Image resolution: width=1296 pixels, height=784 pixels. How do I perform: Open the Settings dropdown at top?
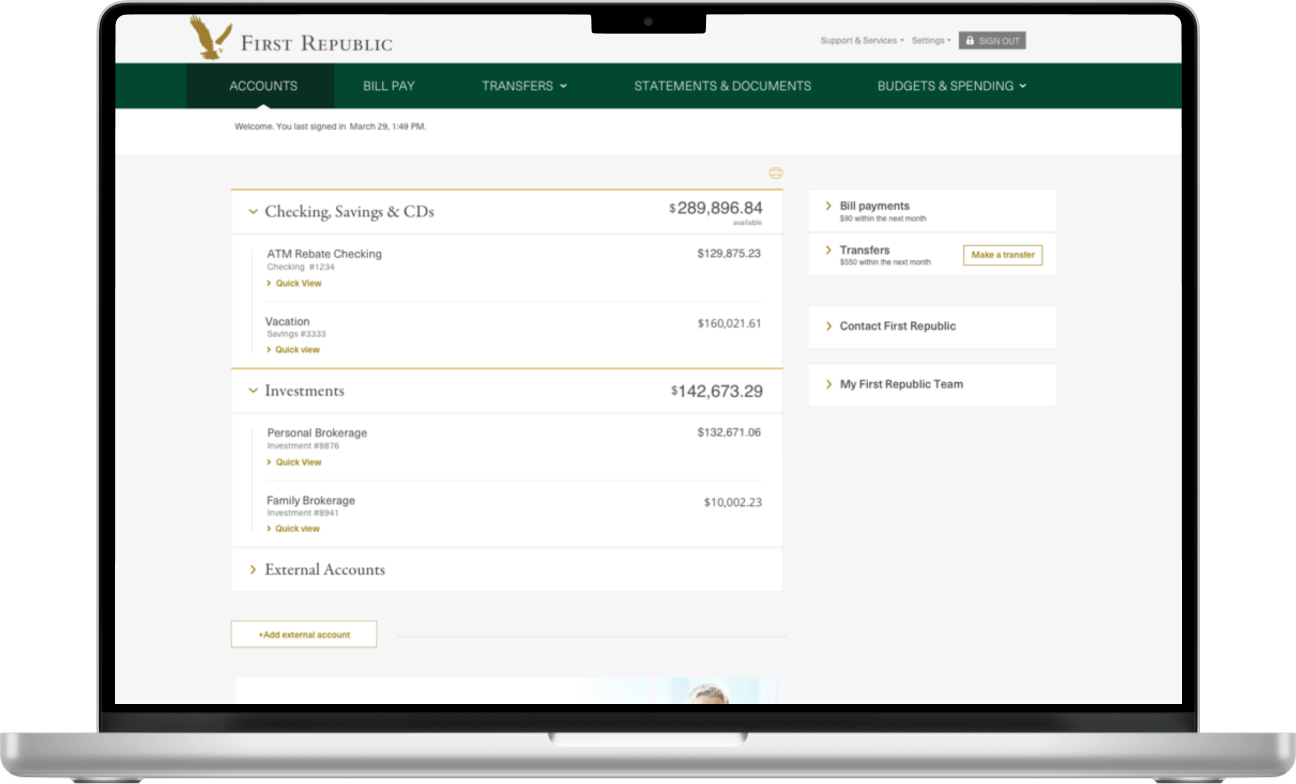pyautogui.click(x=930, y=41)
